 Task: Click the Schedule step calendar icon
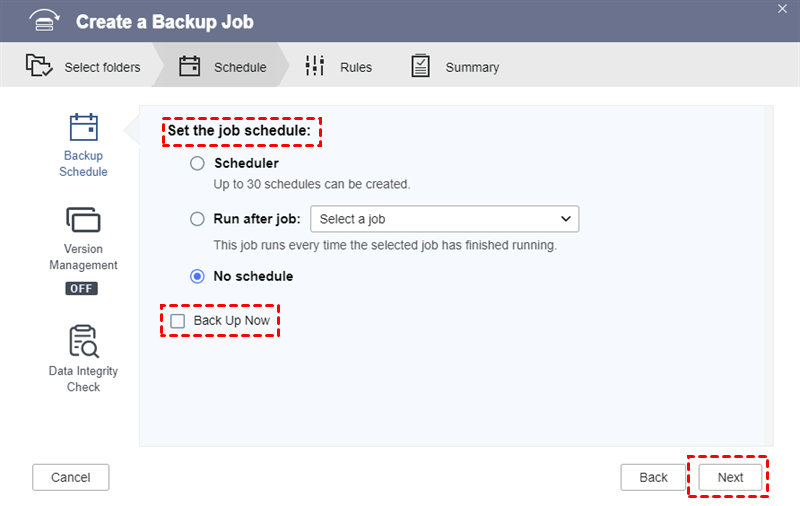coord(190,67)
